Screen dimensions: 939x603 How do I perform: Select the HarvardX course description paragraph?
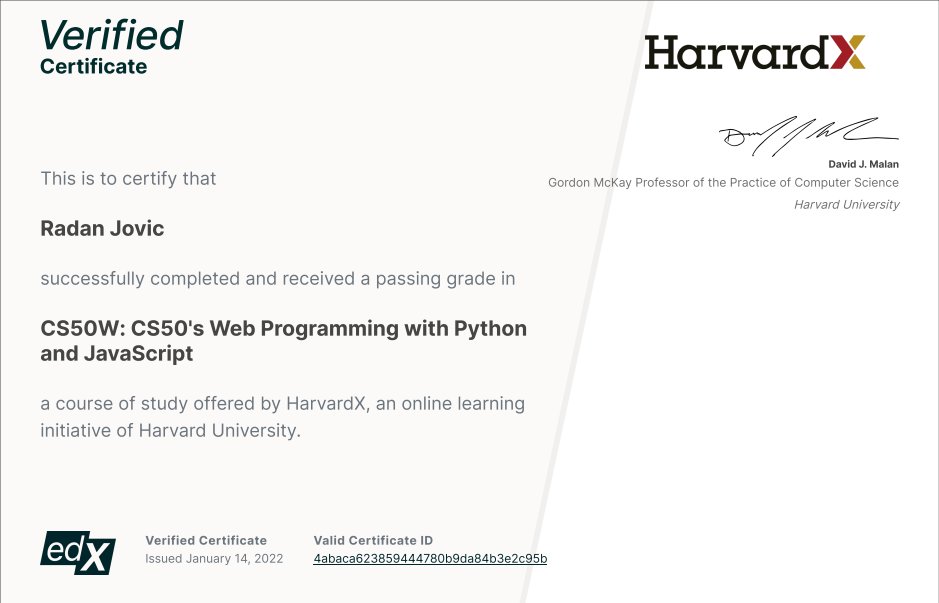tap(282, 417)
